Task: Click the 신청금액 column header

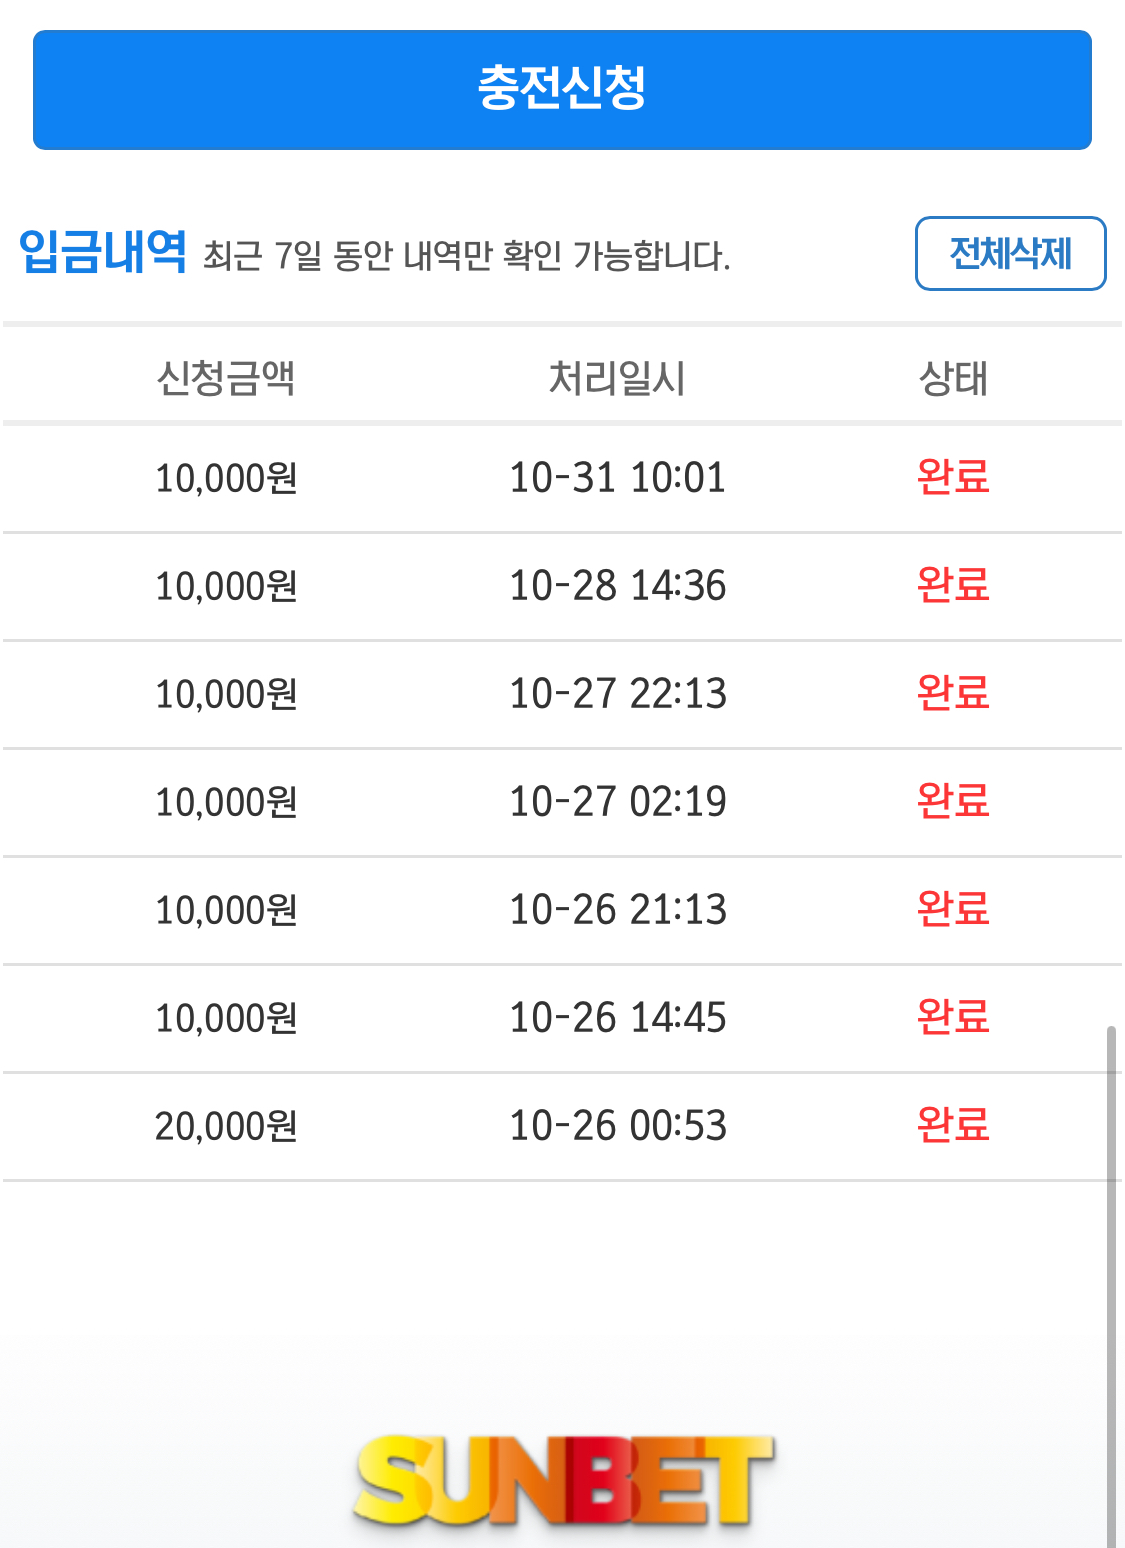Action: [x=226, y=378]
